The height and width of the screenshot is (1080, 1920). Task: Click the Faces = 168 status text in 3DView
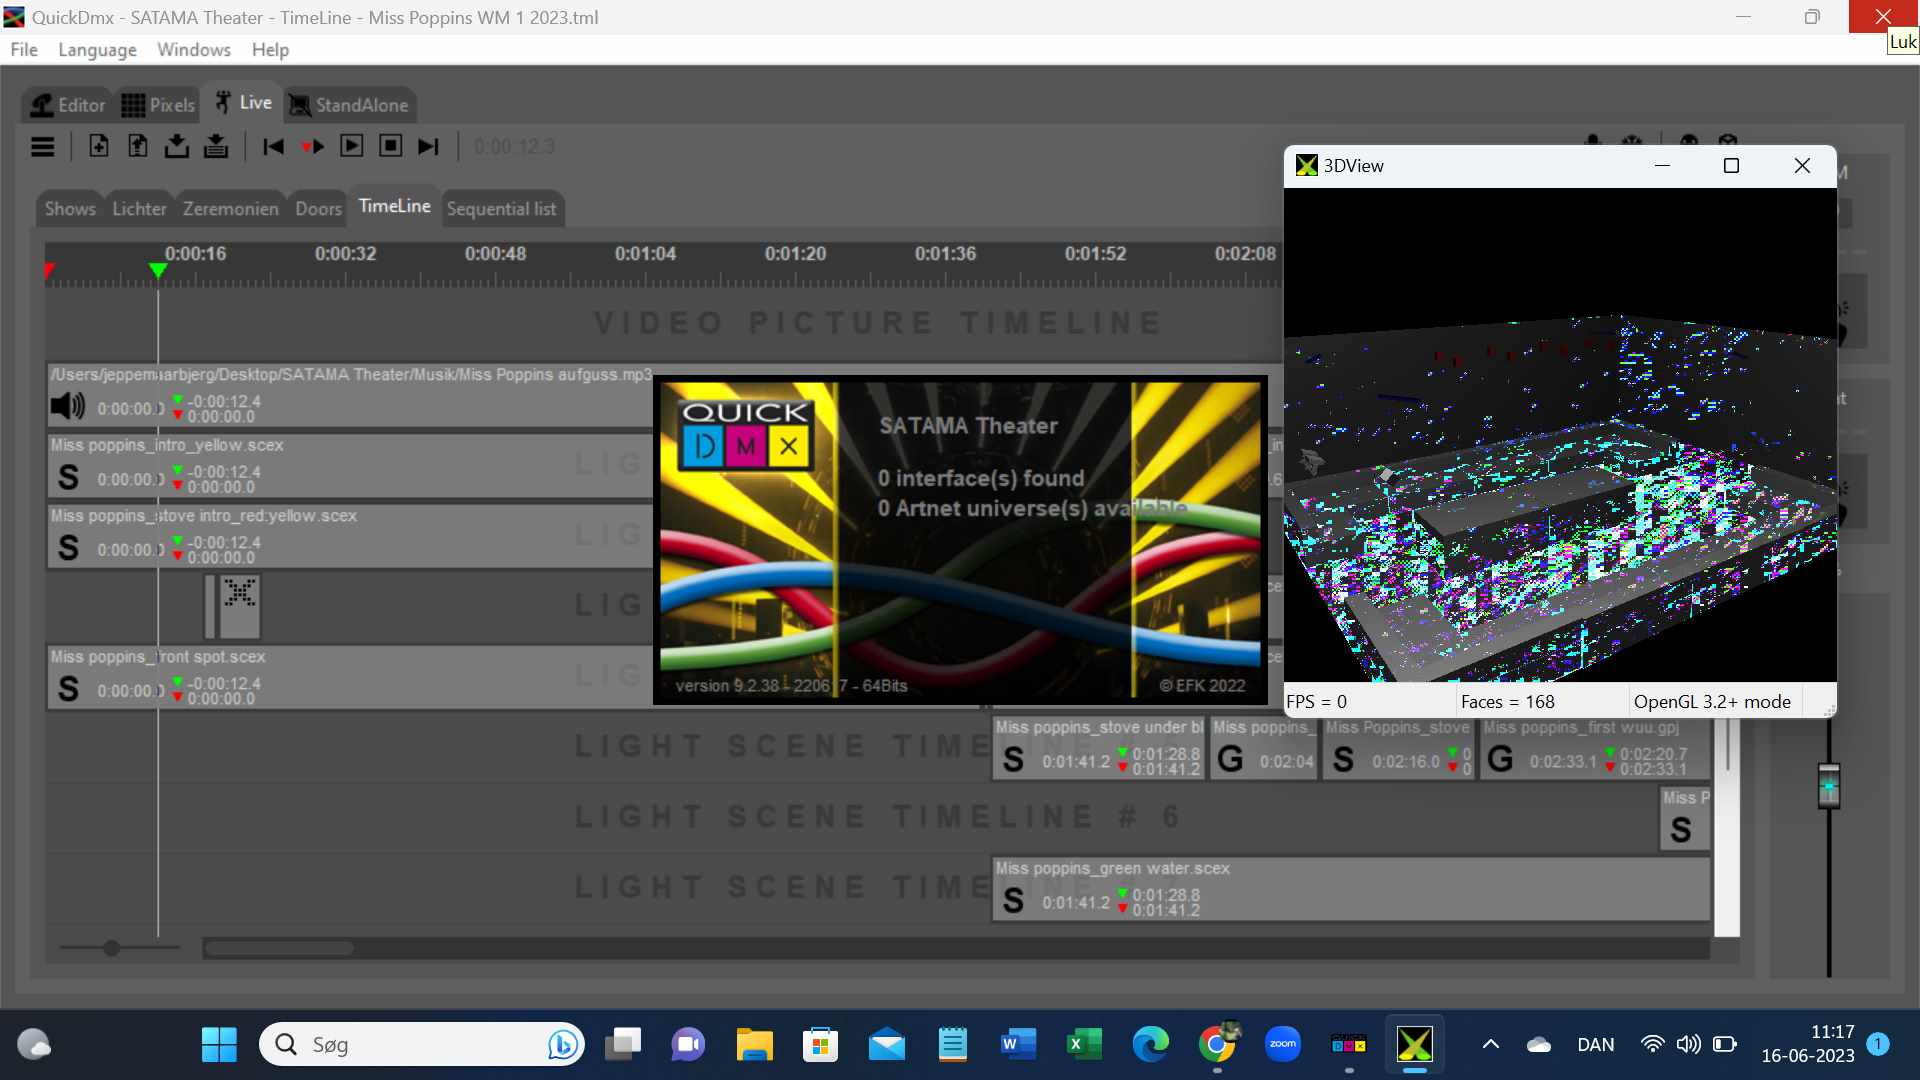pyautogui.click(x=1507, y=701)
